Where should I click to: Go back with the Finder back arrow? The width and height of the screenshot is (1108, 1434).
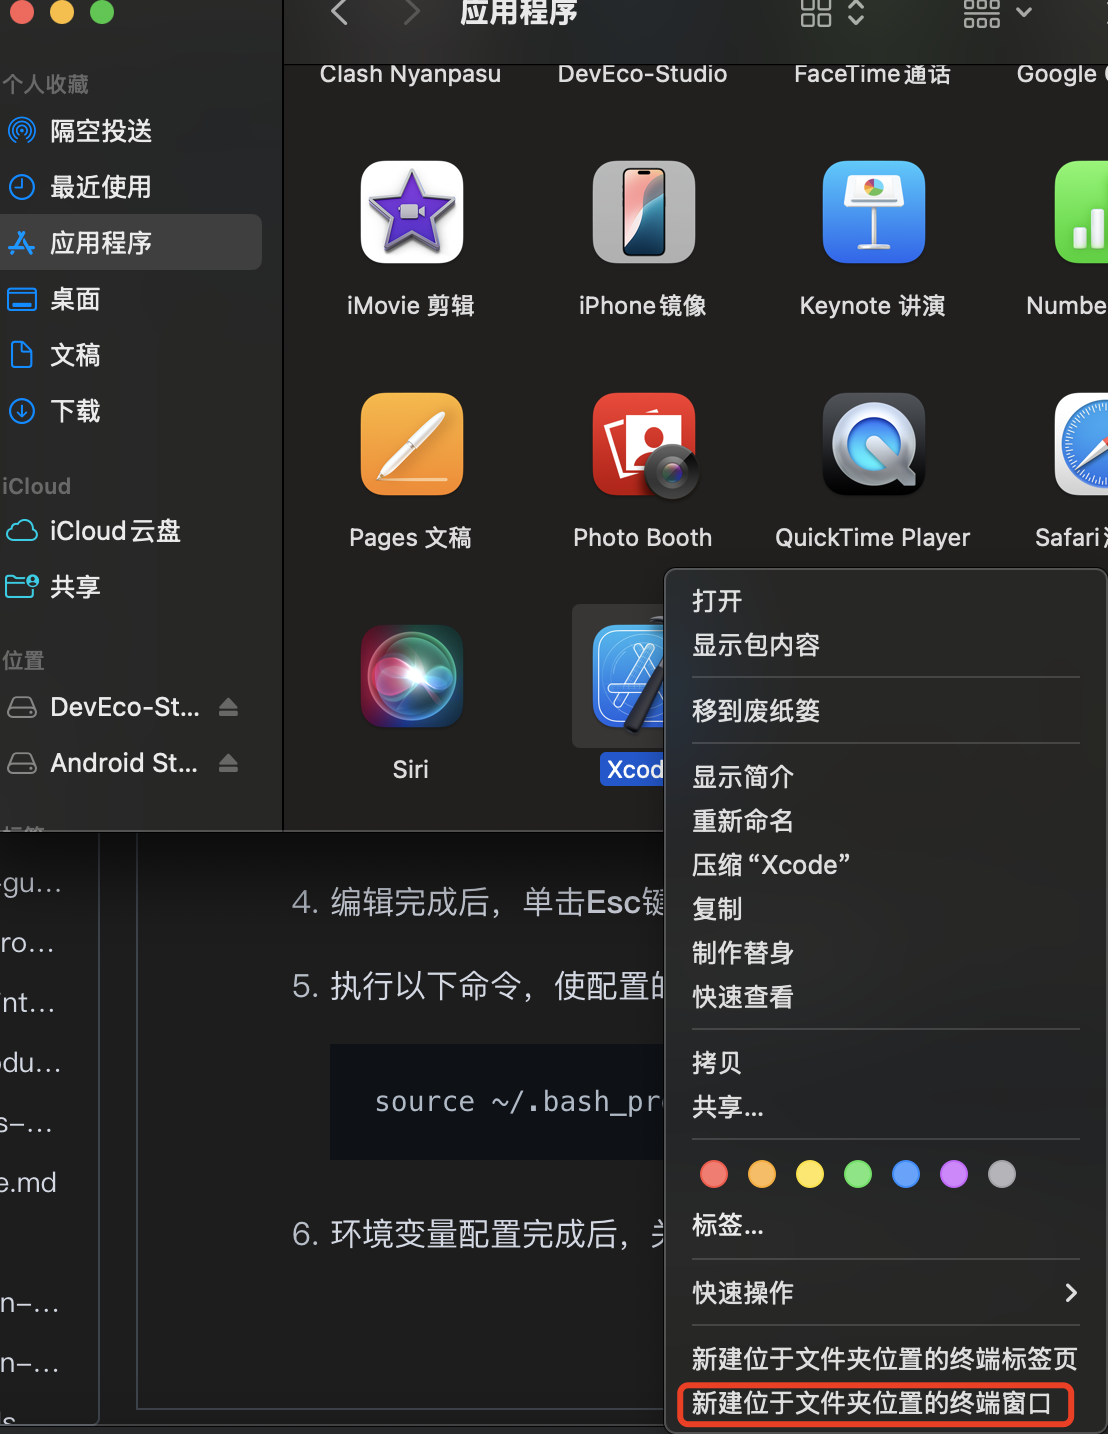click(339, 13)
